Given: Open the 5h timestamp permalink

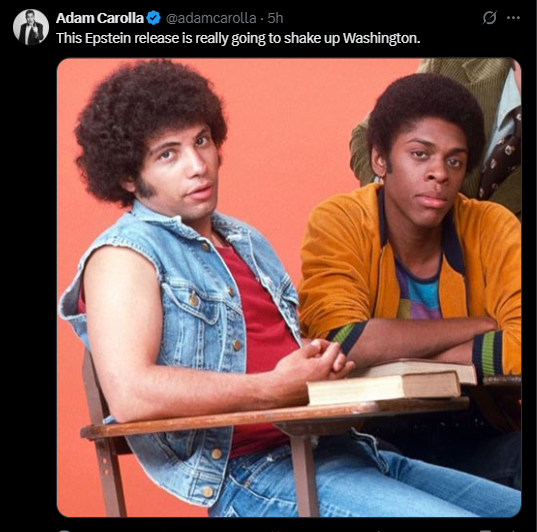Looking at the screenshot, I should (275, 18).
